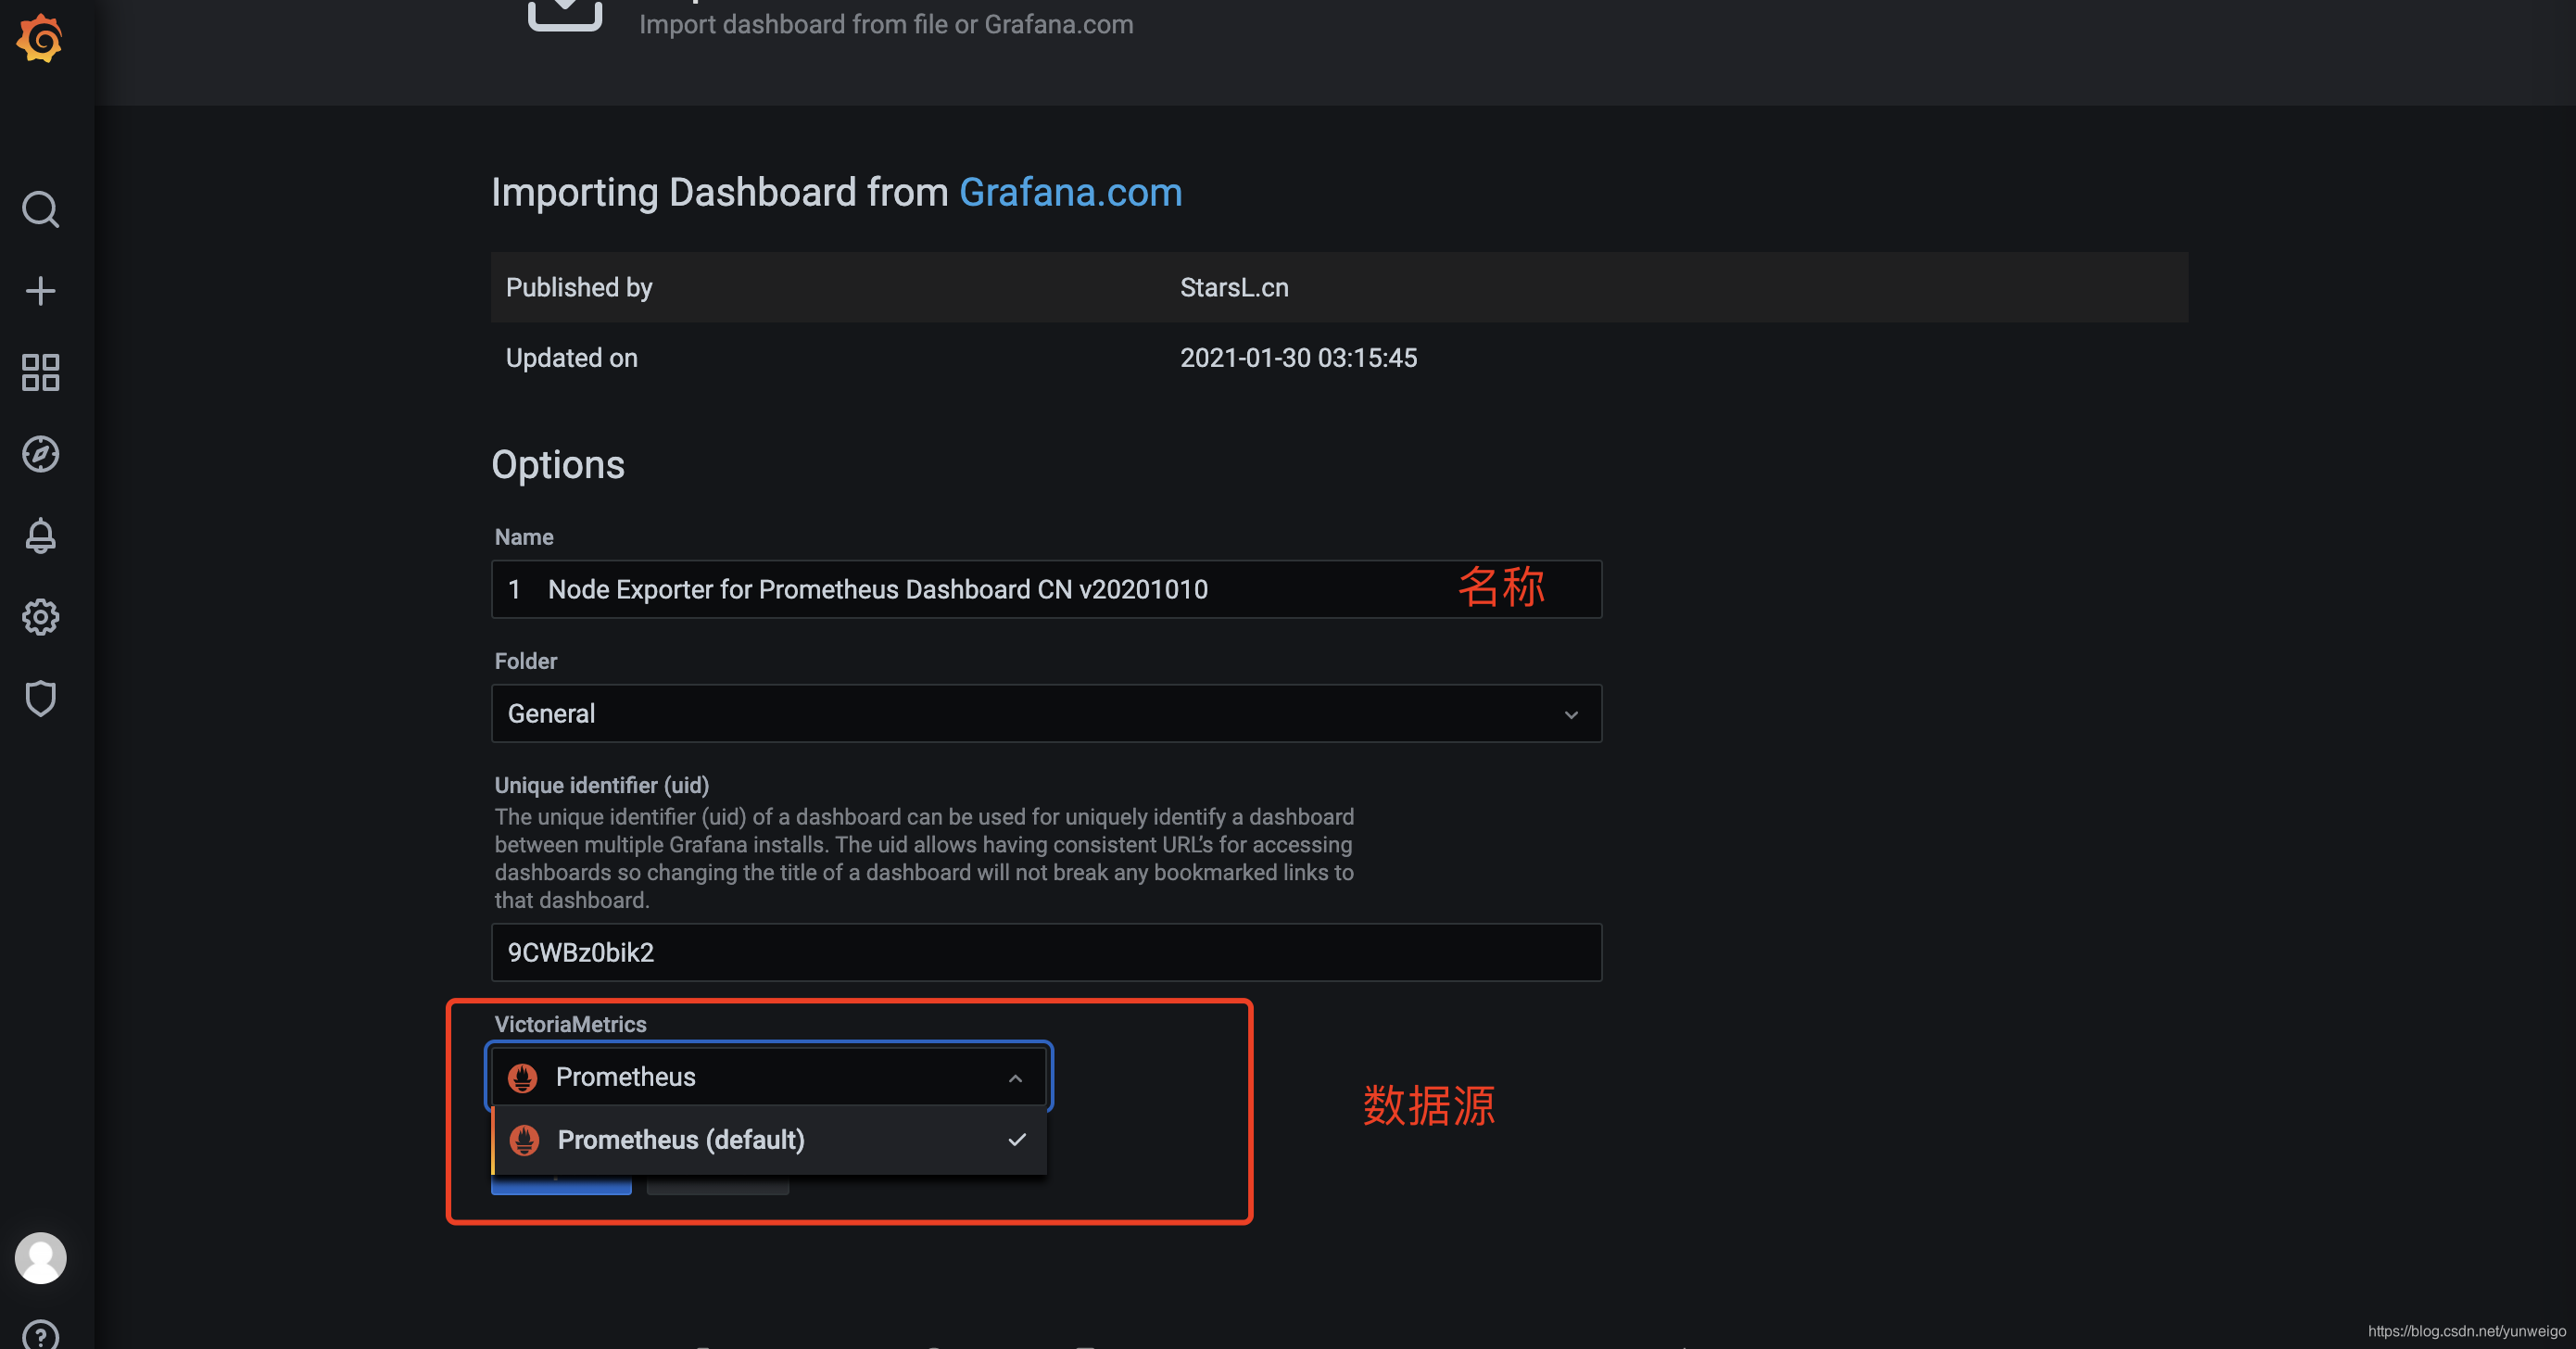Viewport: 2576px width, 1349px height.
Task: Click the updated date 2021-01-30 03:15:45
Action: click(x=1298, y=358)
